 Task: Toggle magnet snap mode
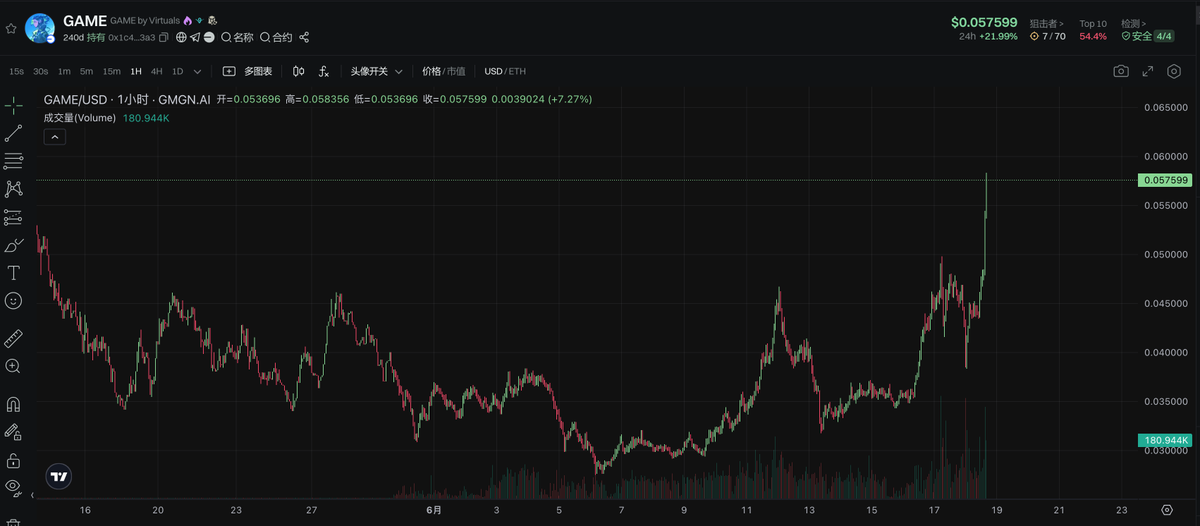pos(13,405)
